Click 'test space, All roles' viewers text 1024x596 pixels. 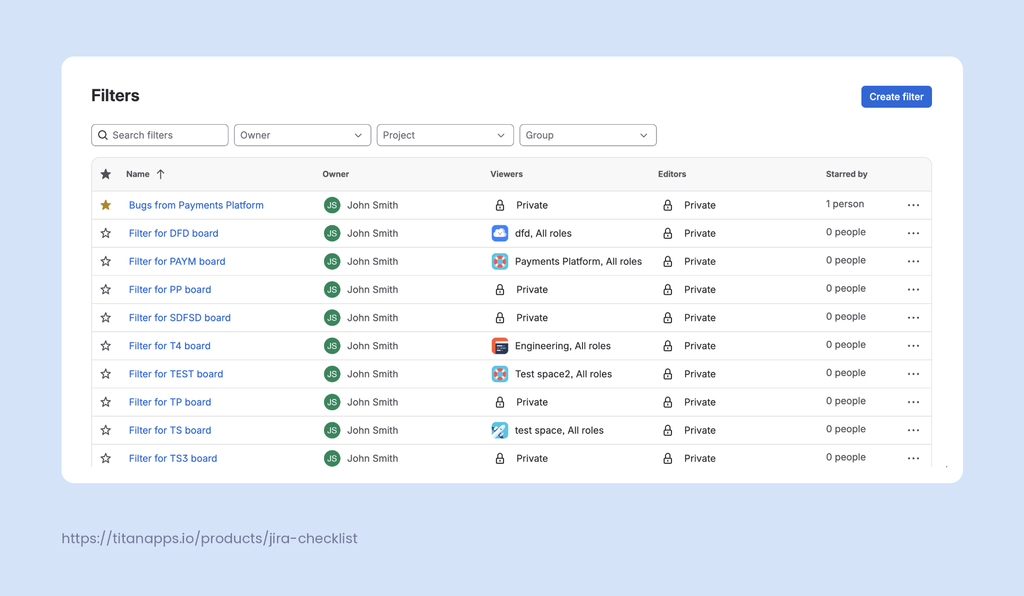tap(559, 430)
